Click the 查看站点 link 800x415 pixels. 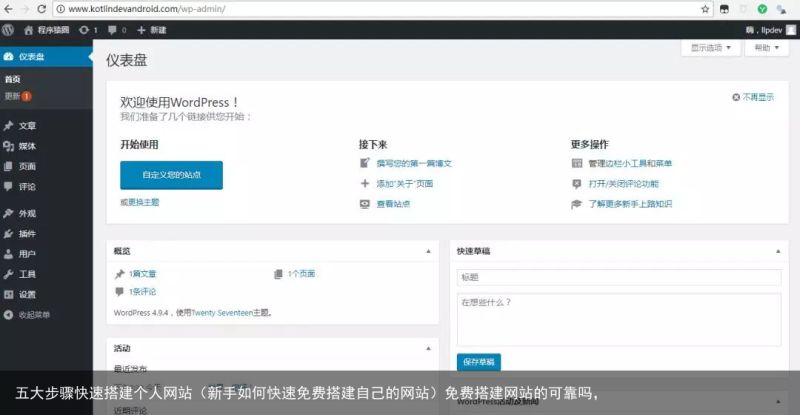[393, 204]
